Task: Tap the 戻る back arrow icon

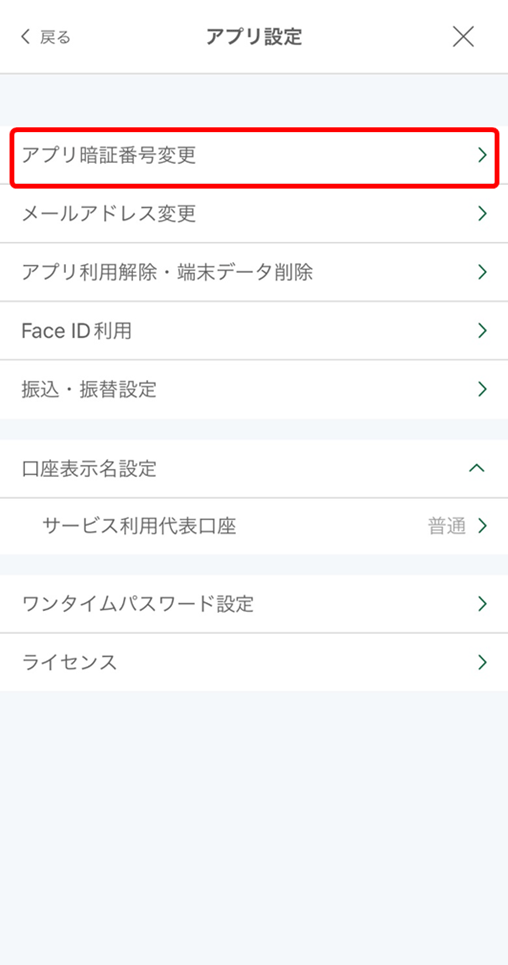Action: tap(25, 37)
